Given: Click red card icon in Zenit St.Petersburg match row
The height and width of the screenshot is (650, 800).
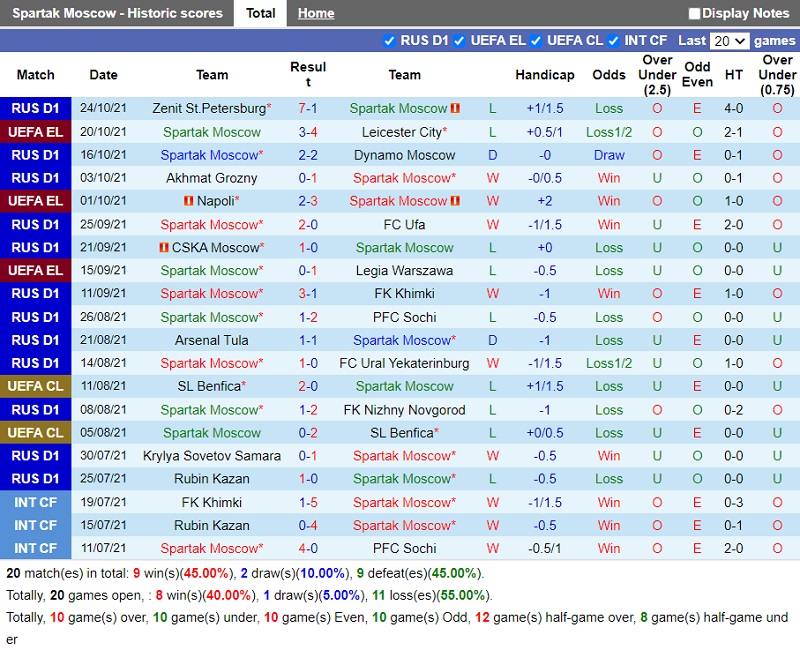Looking at the screenshot, I should tap(455, 108).
